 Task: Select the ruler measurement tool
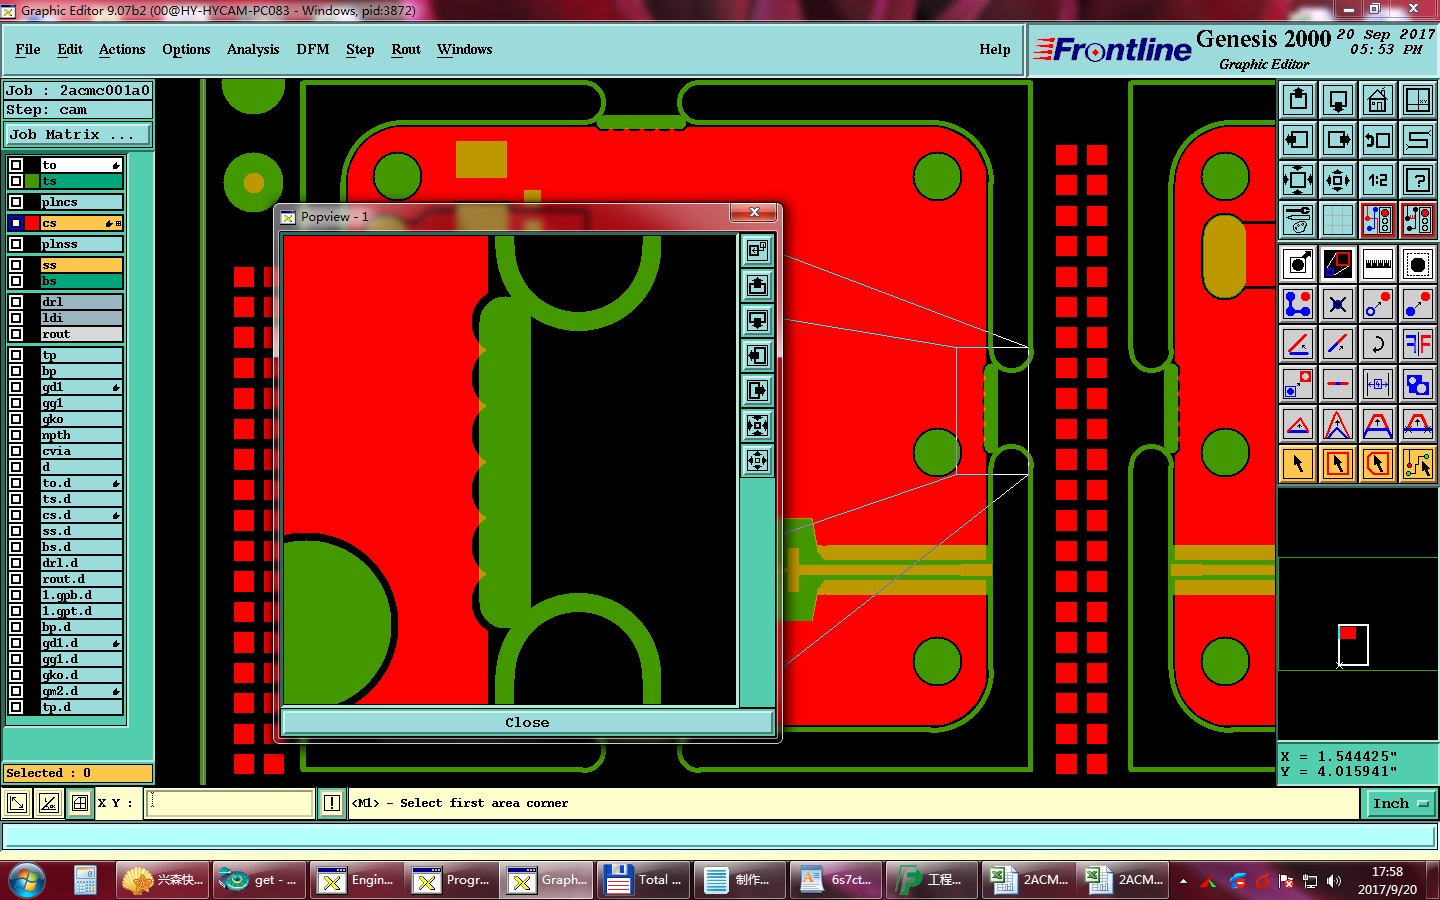(1377, 264)
